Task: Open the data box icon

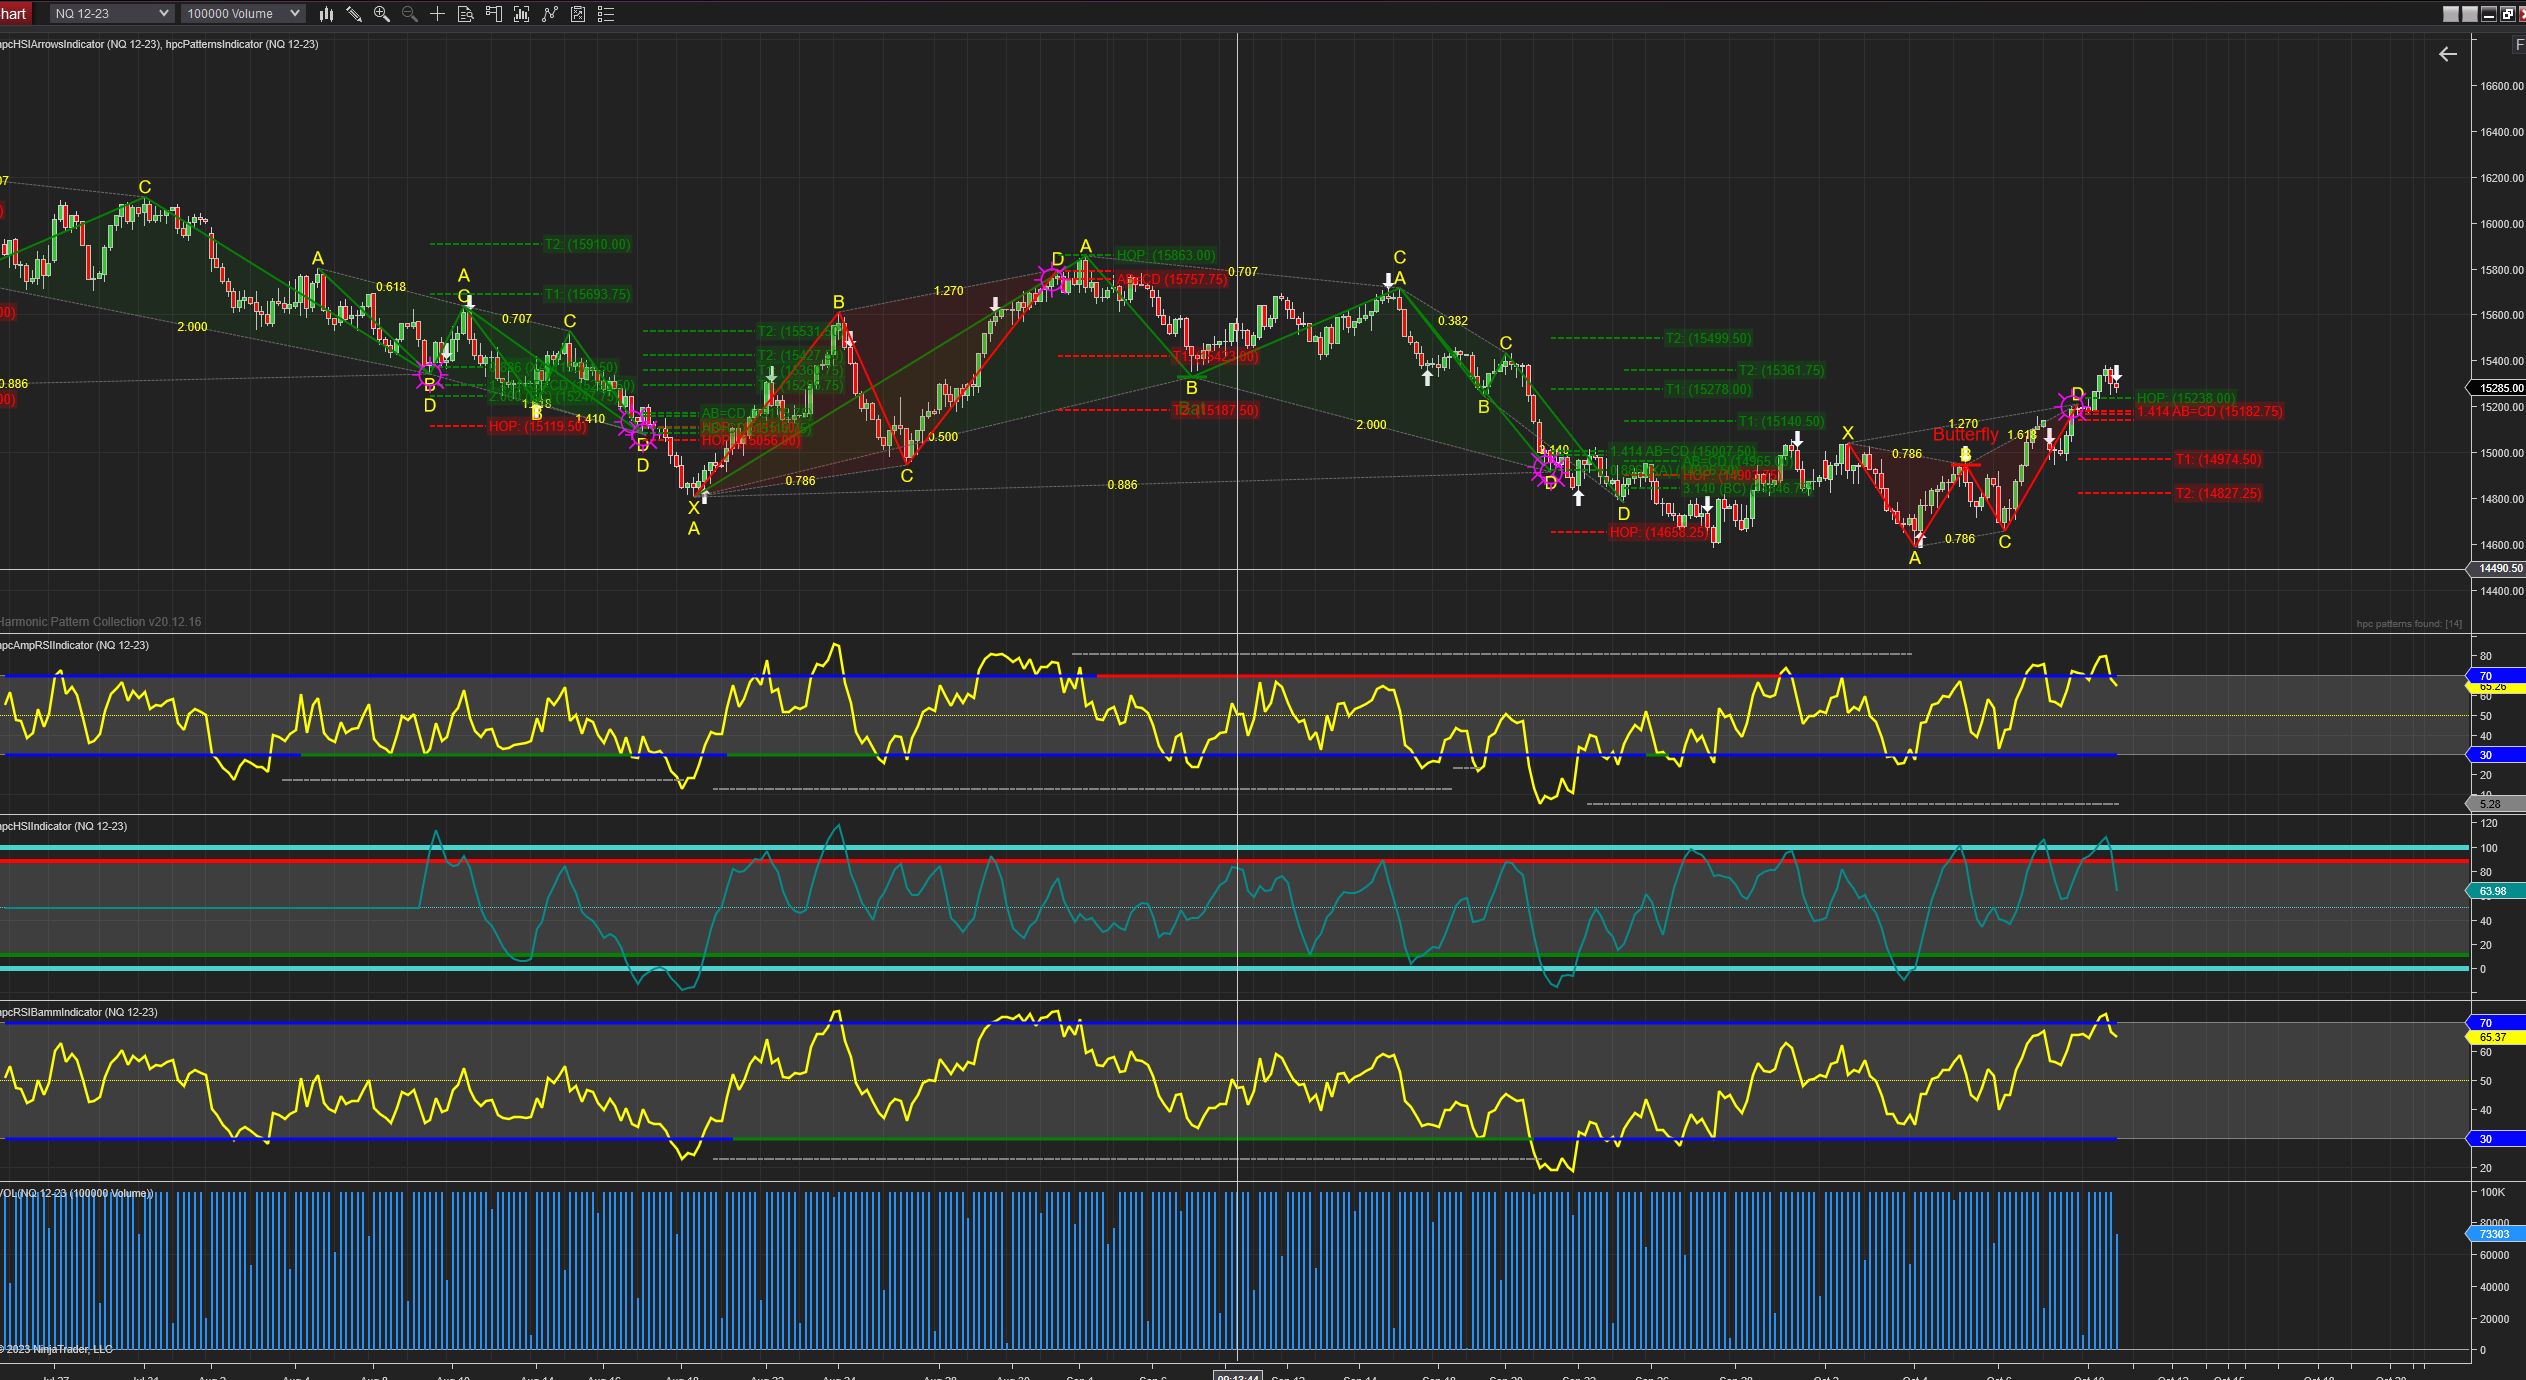Action: coord(465,14)
